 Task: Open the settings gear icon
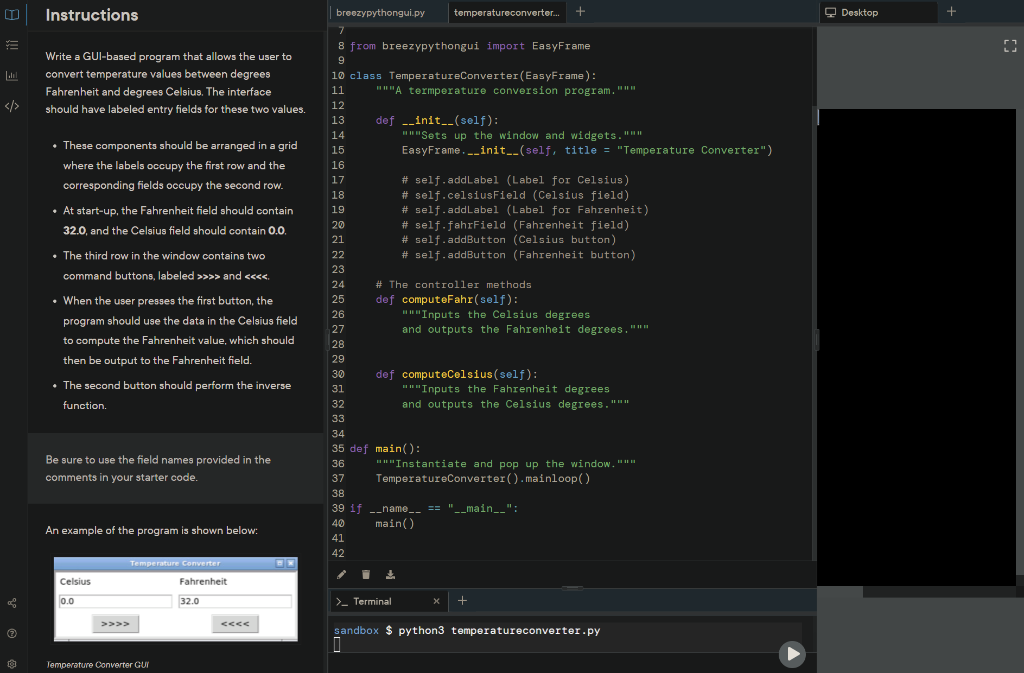pos(12,664)
